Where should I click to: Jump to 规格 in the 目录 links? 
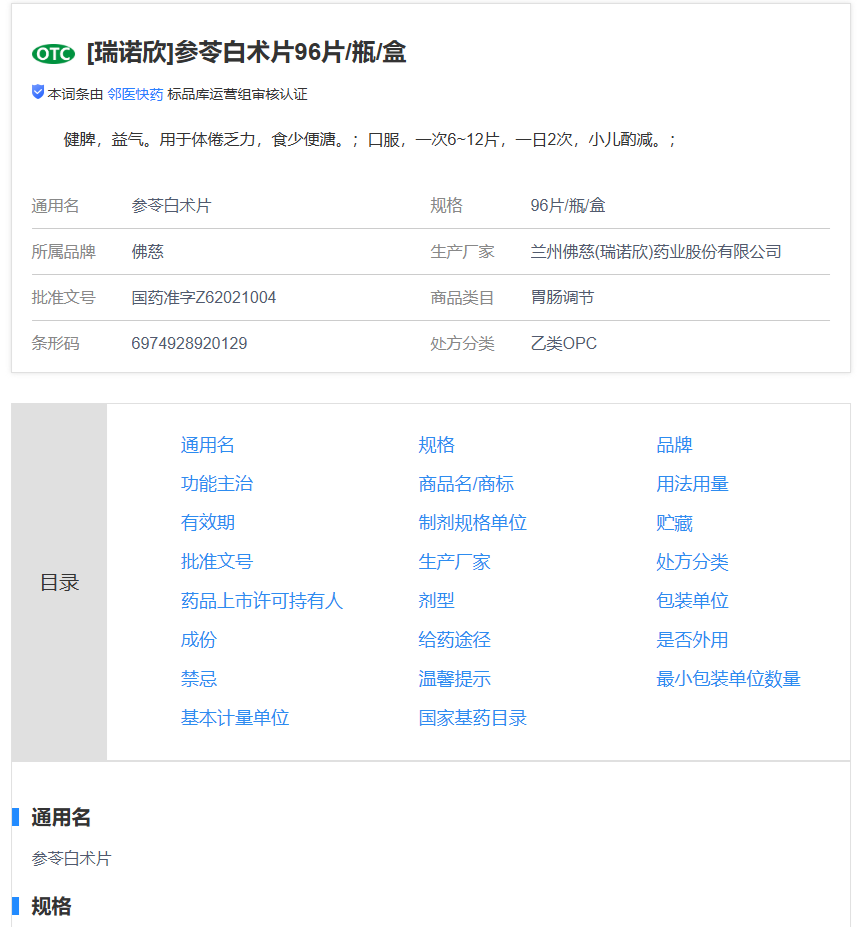tap(436, 445)
